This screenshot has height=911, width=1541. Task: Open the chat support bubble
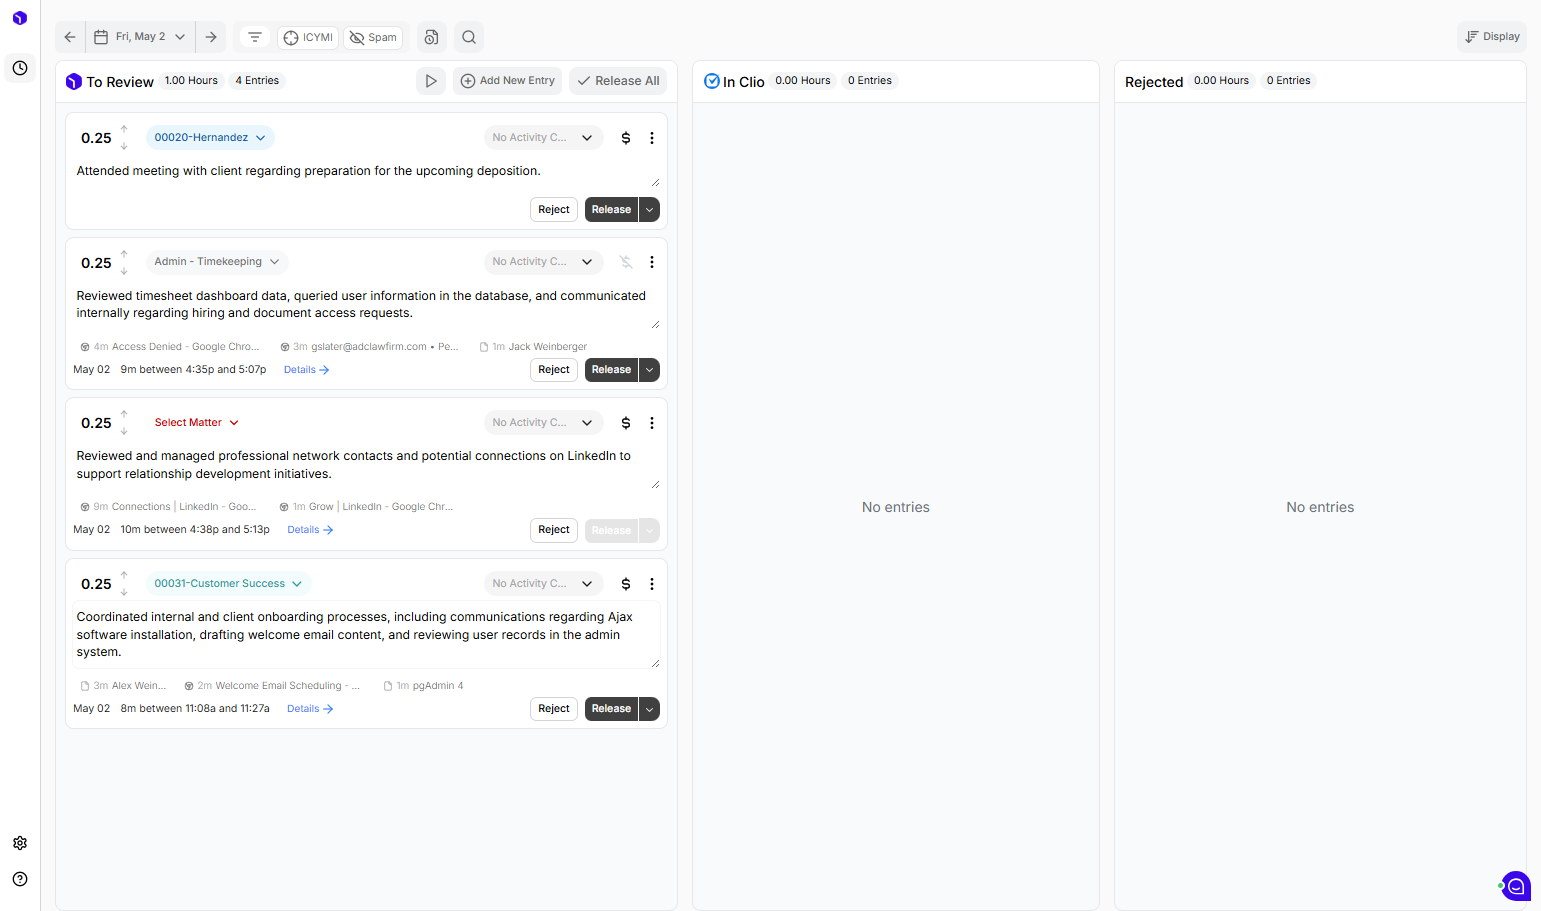1516,886
